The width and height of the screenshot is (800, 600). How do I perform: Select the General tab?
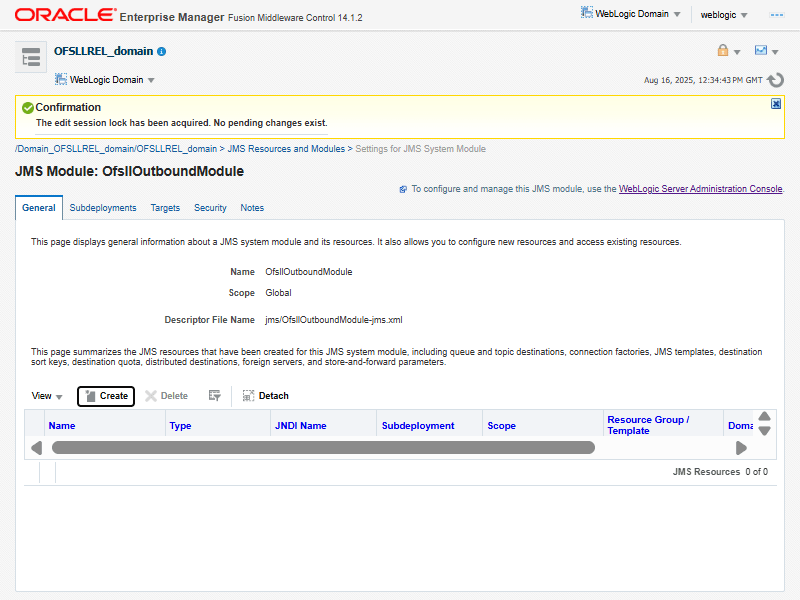coord(39,208)
